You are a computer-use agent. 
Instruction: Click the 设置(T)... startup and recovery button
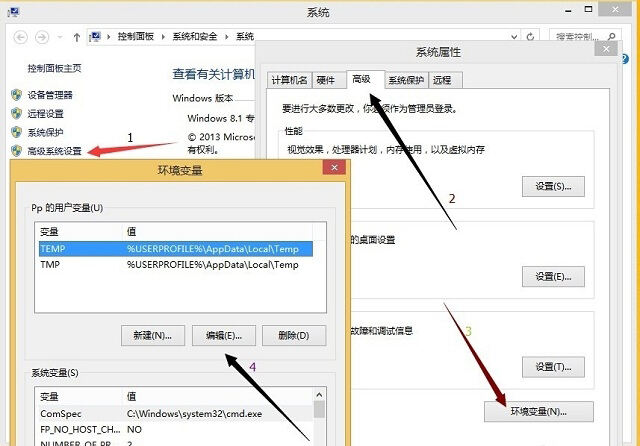coord(553,367)
